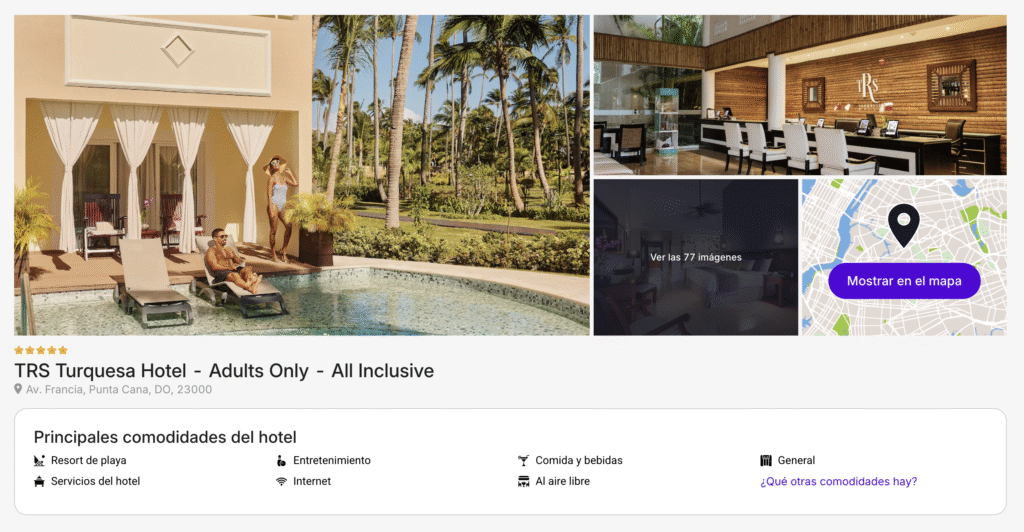Click the Resort de playa beach icon
The width and height of the screenshot is (1024, 532).
click(39, 460)
